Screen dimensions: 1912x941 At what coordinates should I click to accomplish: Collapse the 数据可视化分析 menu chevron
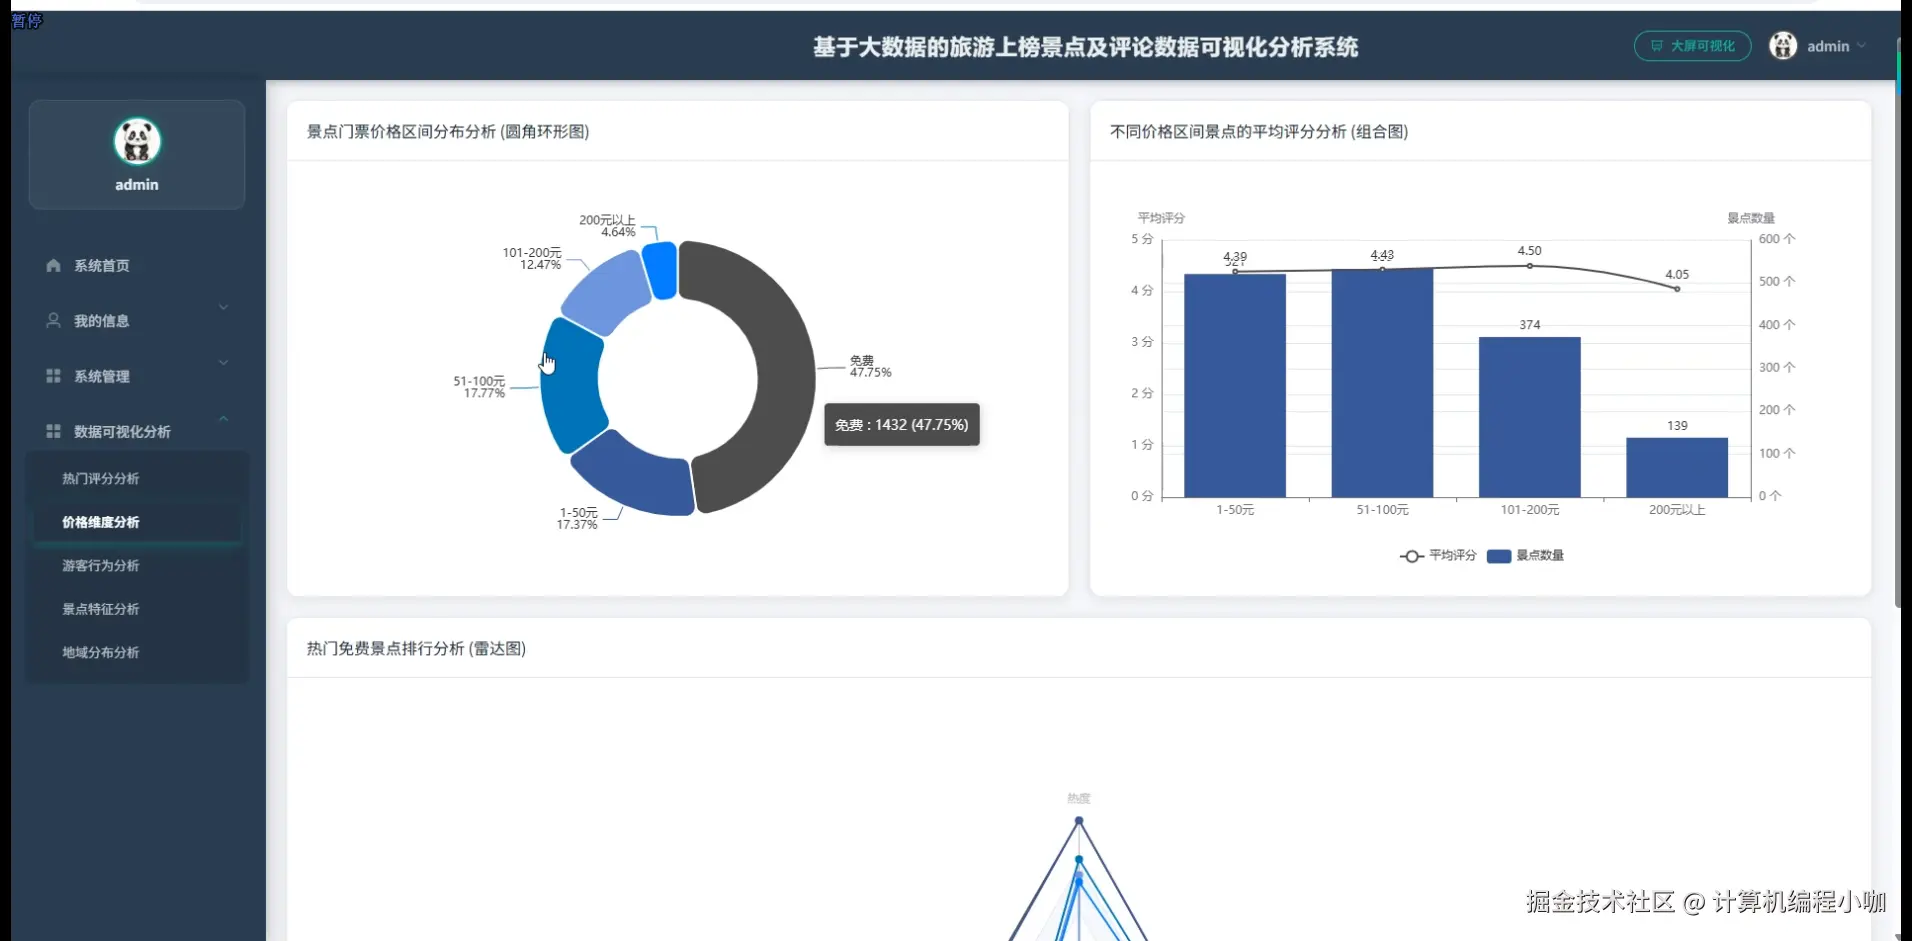pyautogui.click(x=223, y=418)
